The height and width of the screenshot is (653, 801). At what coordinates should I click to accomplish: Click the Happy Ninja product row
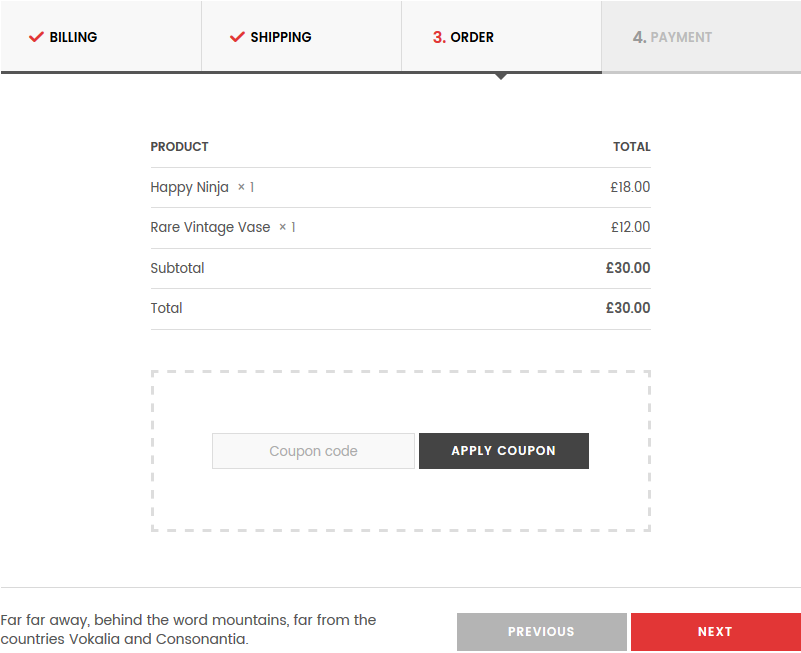(x=400, y=188)
